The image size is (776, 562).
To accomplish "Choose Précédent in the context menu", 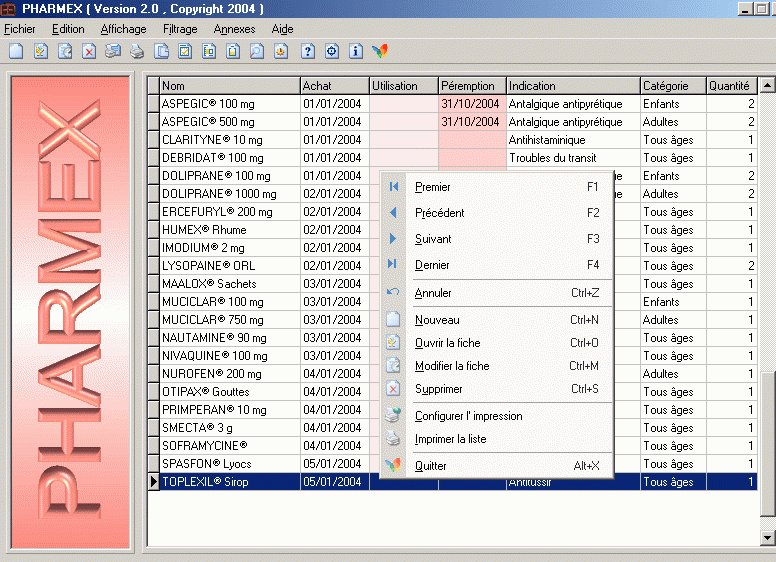I will (497, 213).
